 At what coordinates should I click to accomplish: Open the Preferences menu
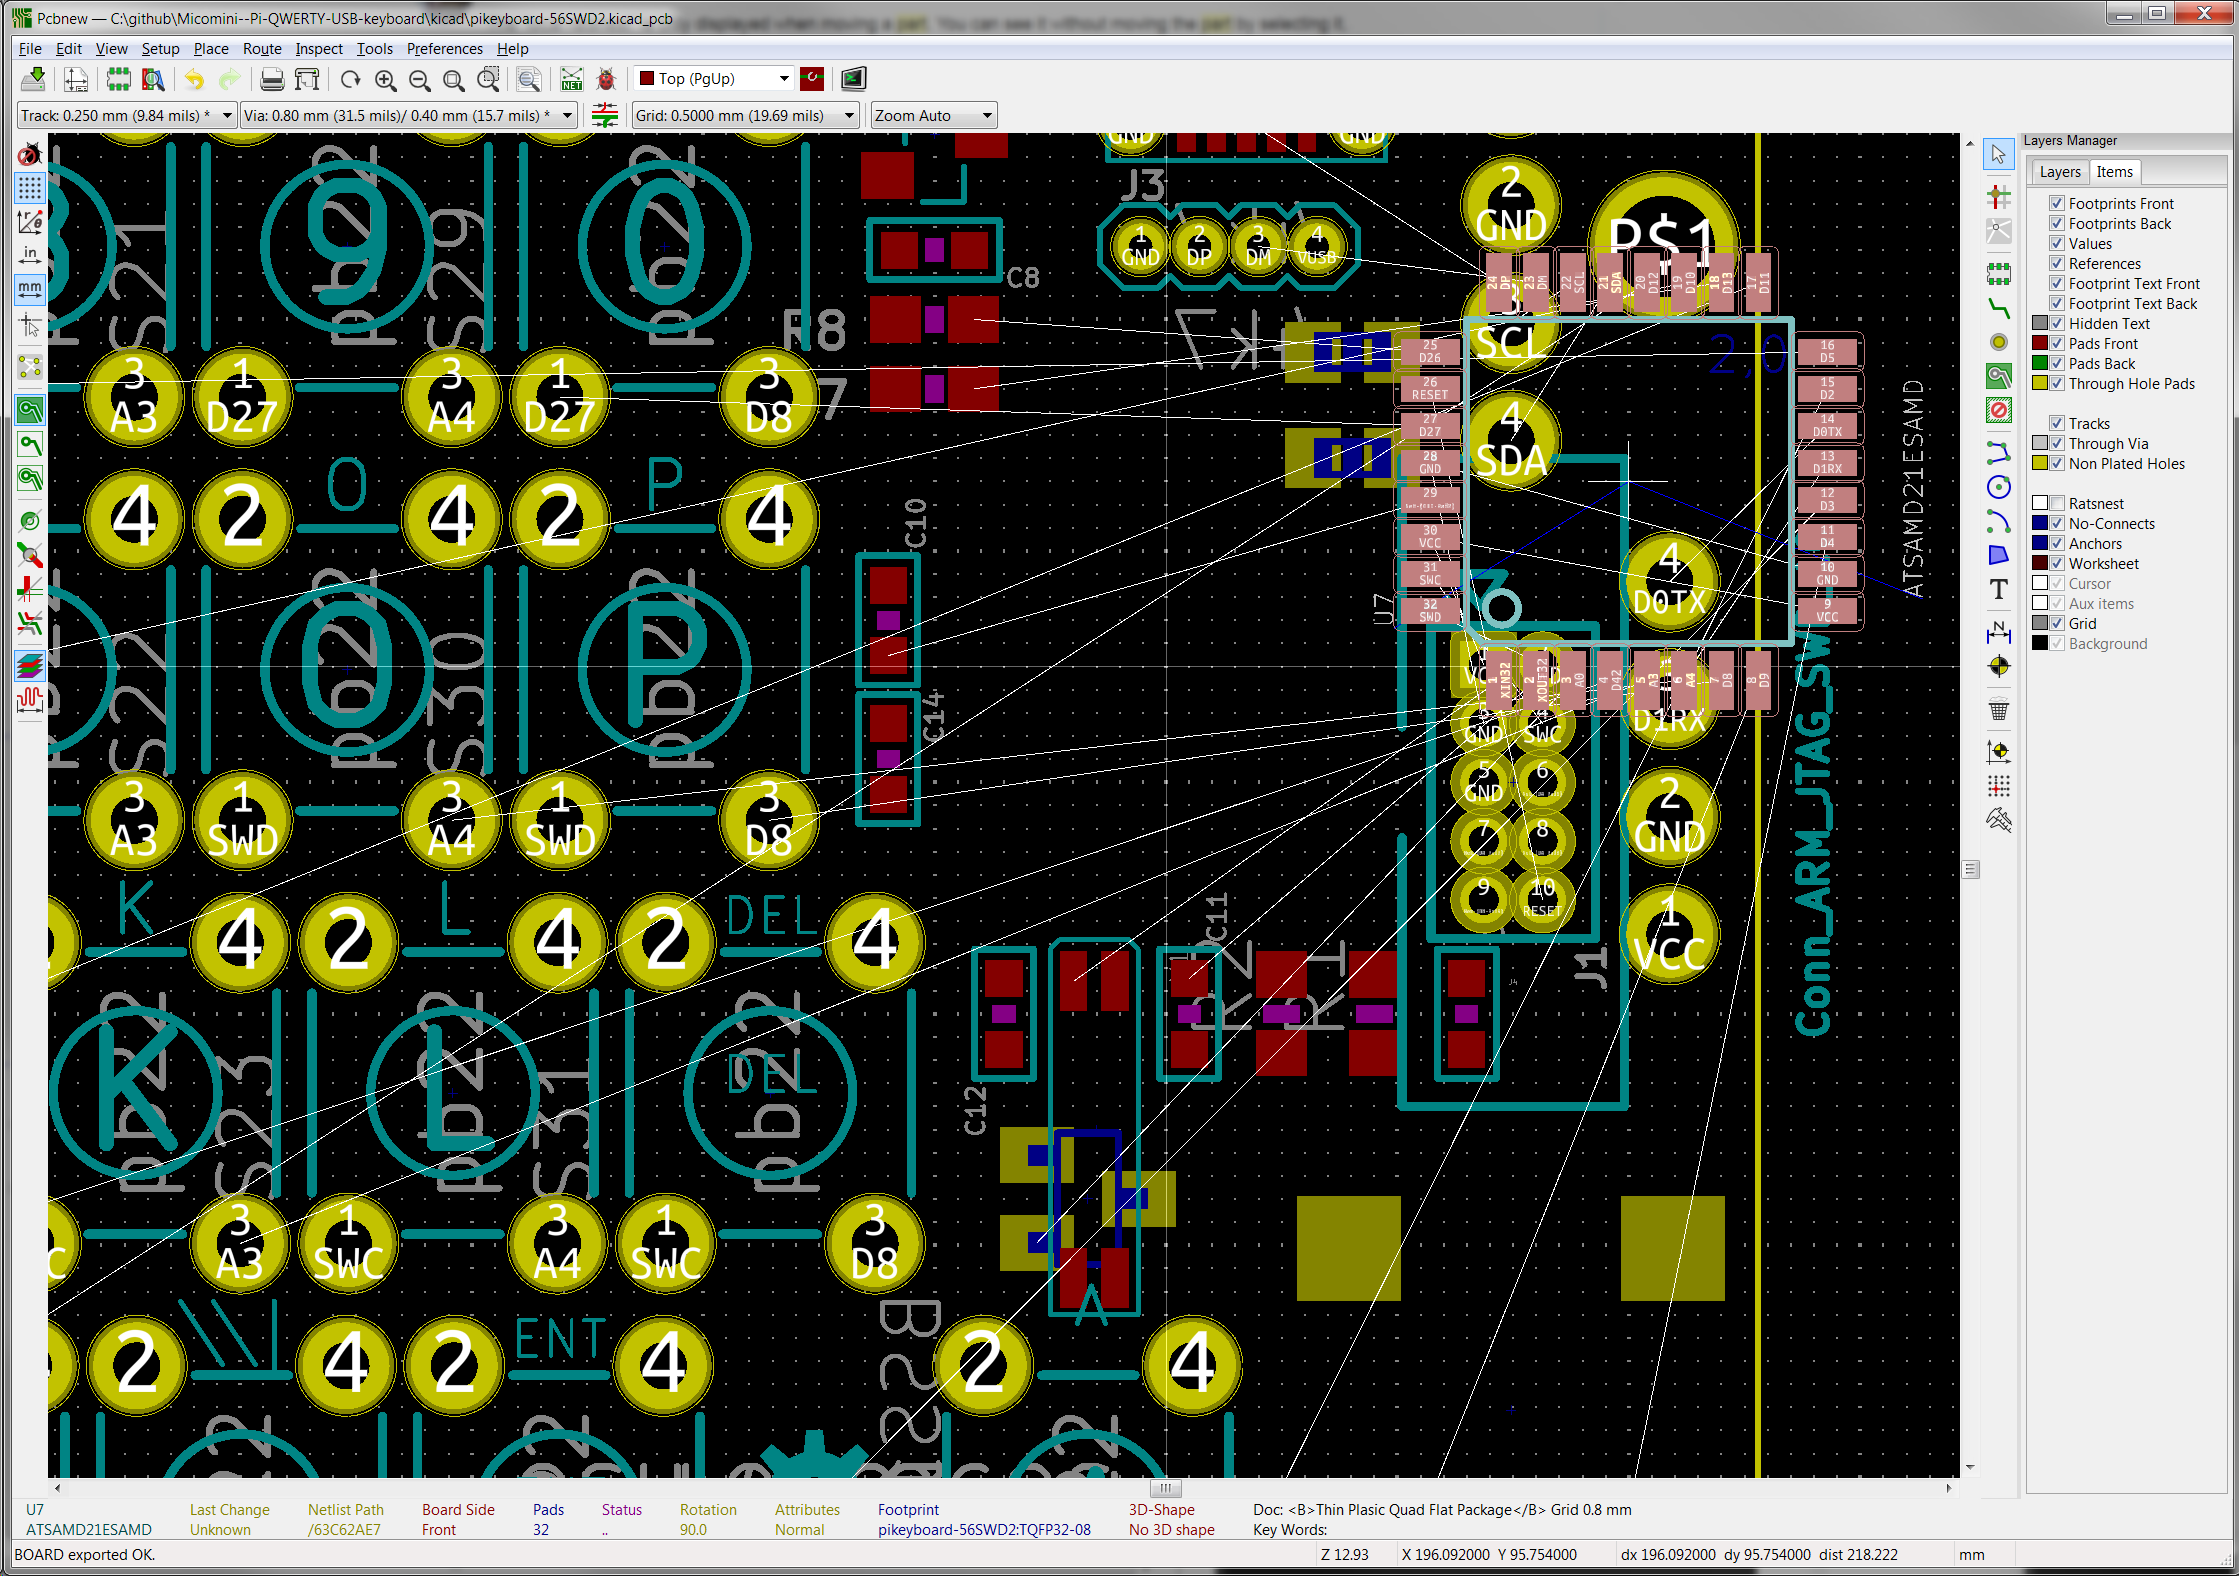click(444, 48)
